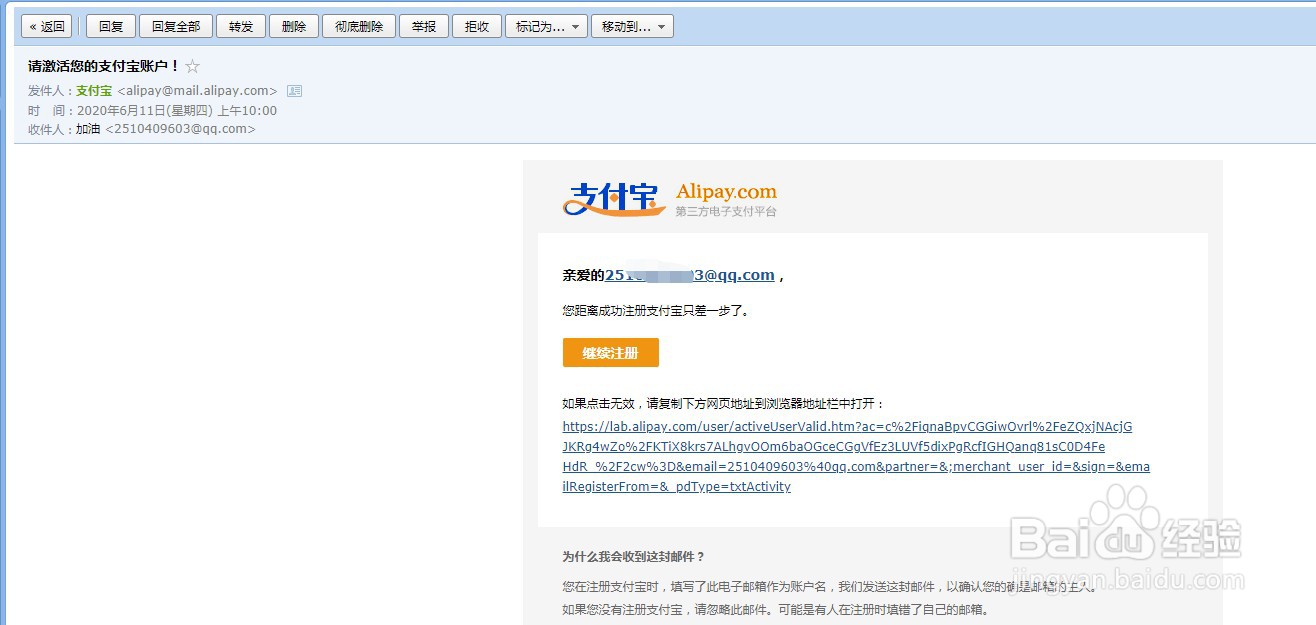Select text 您距离成功注册支付宝只差一步了。
Image resolution: width=1316 pixels, height=625 pixels.
tap(656, 311)
